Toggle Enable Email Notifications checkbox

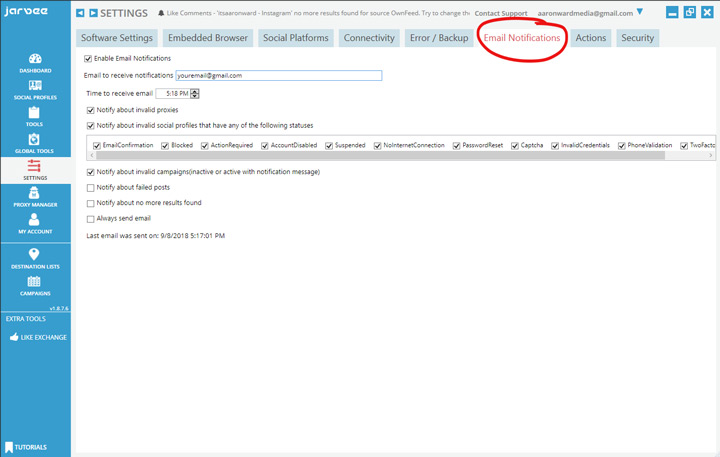tap(88, 59)
